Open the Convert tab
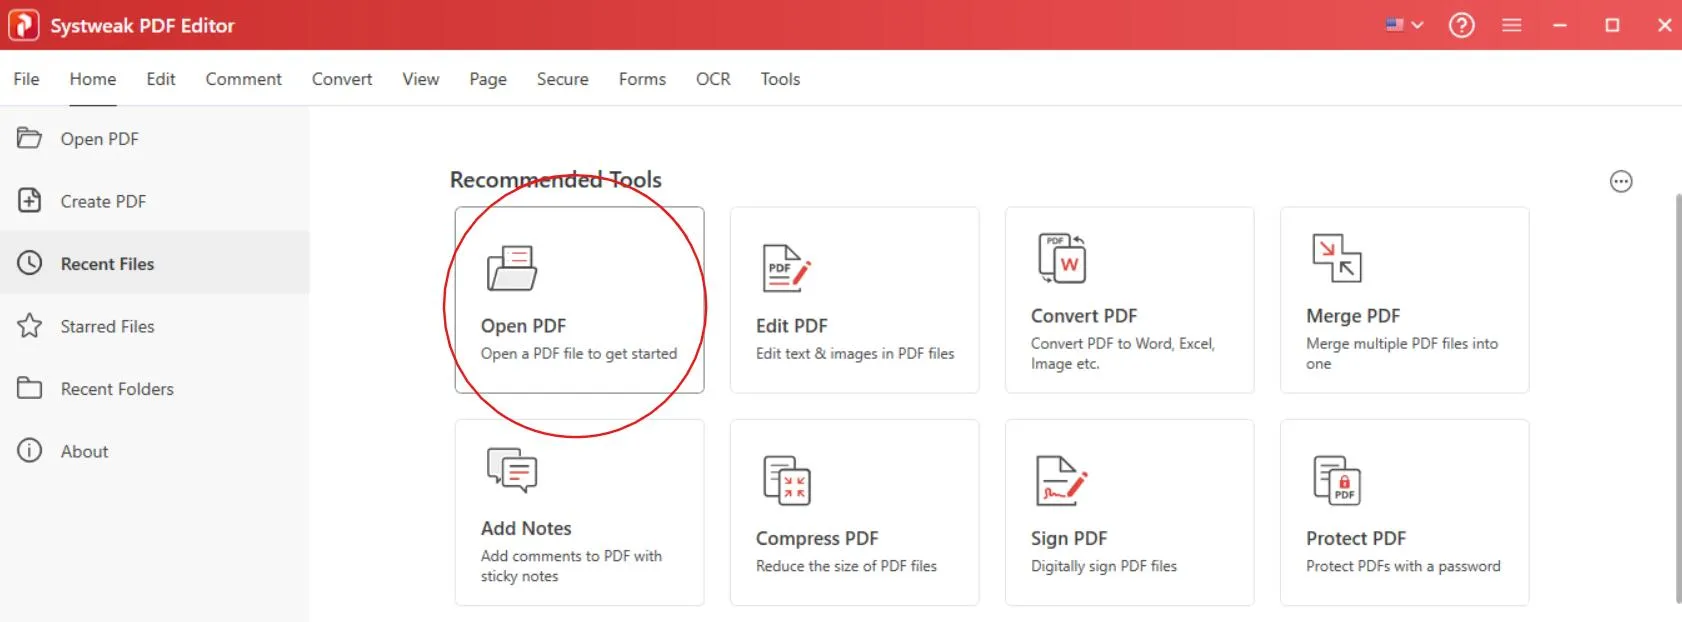Image resolution: width=1682 pixels, height=622 pixels. pyautogui.click(x=341, y=79)
